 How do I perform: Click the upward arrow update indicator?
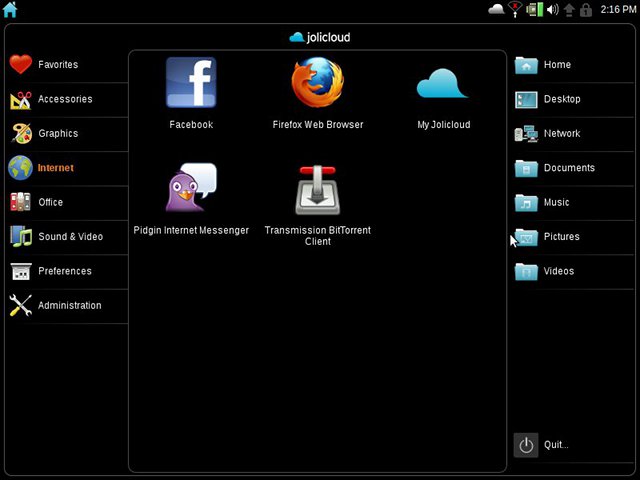[569, 10]
